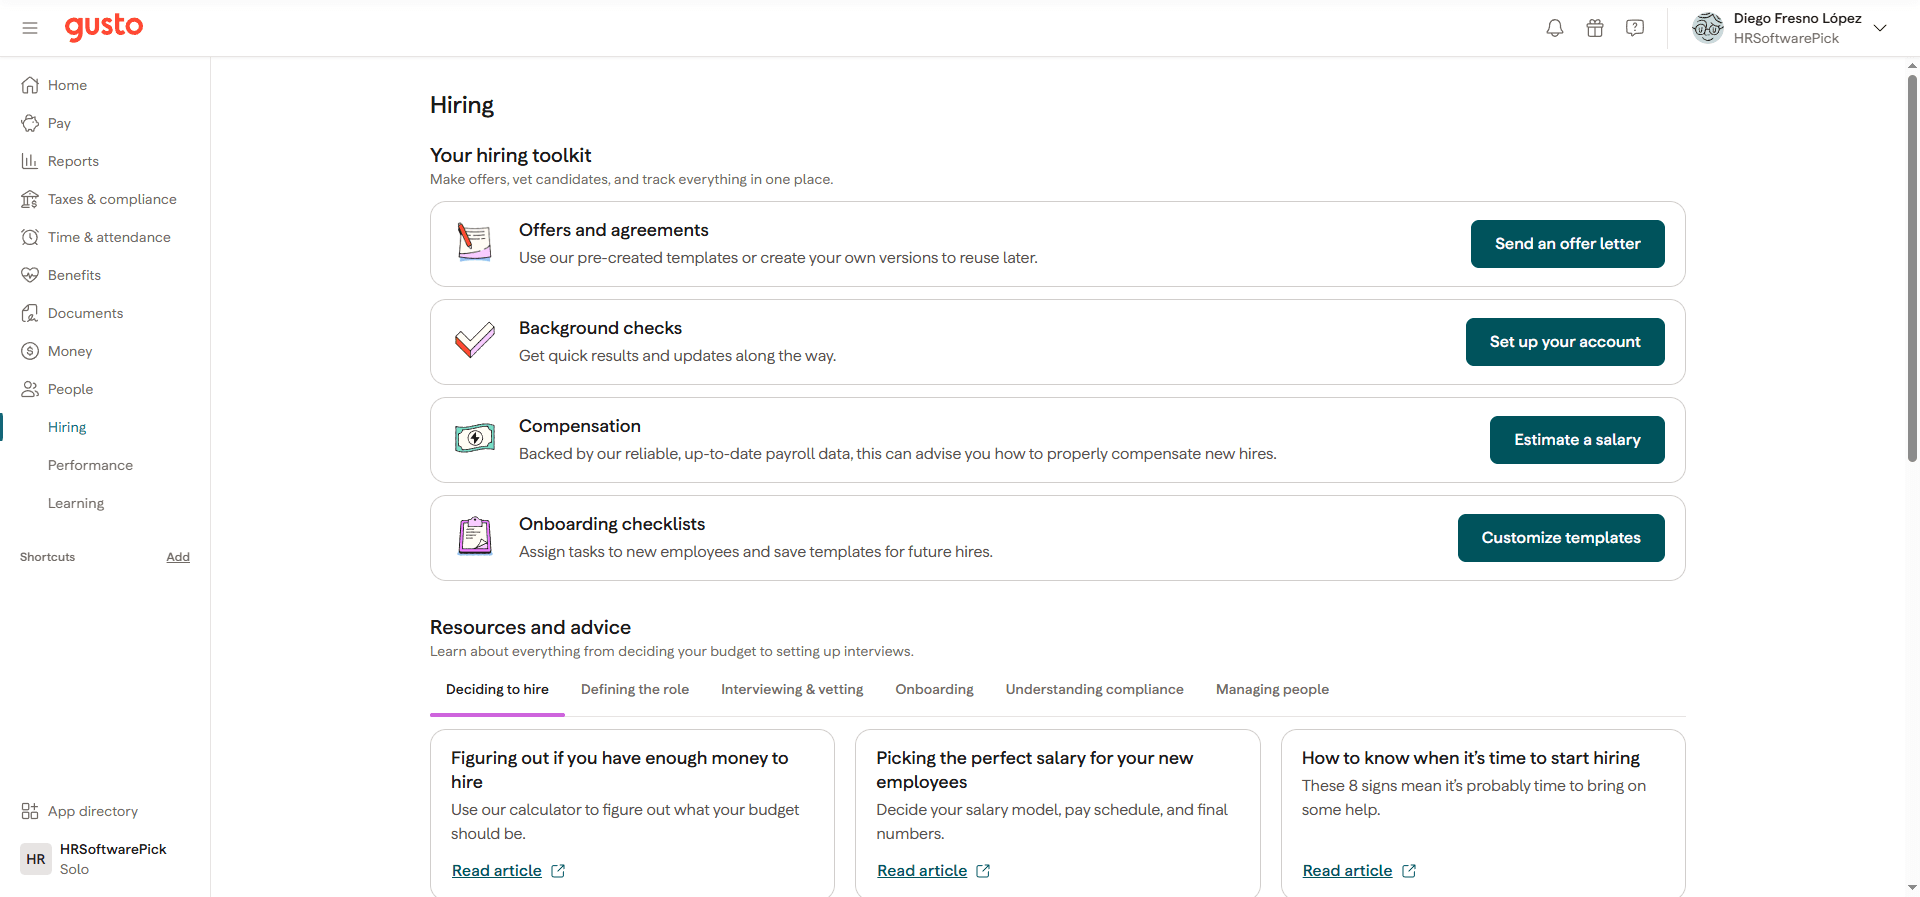
Task: Click the Money dollar icon
Action: click(30, 351)
